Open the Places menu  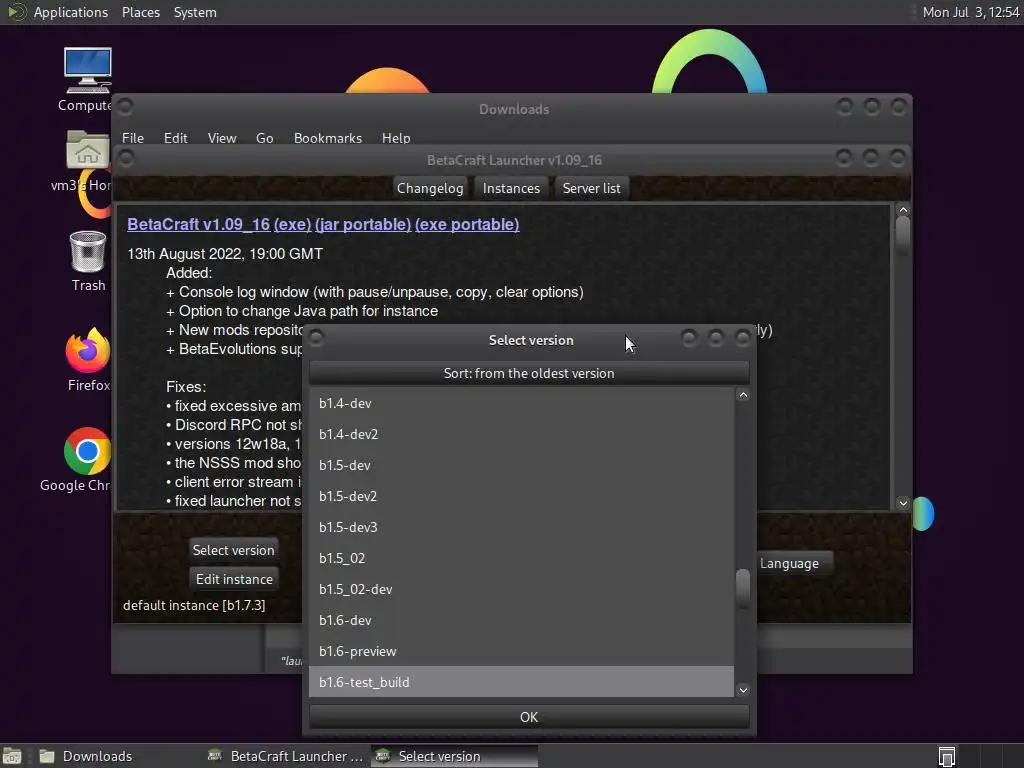141,12
